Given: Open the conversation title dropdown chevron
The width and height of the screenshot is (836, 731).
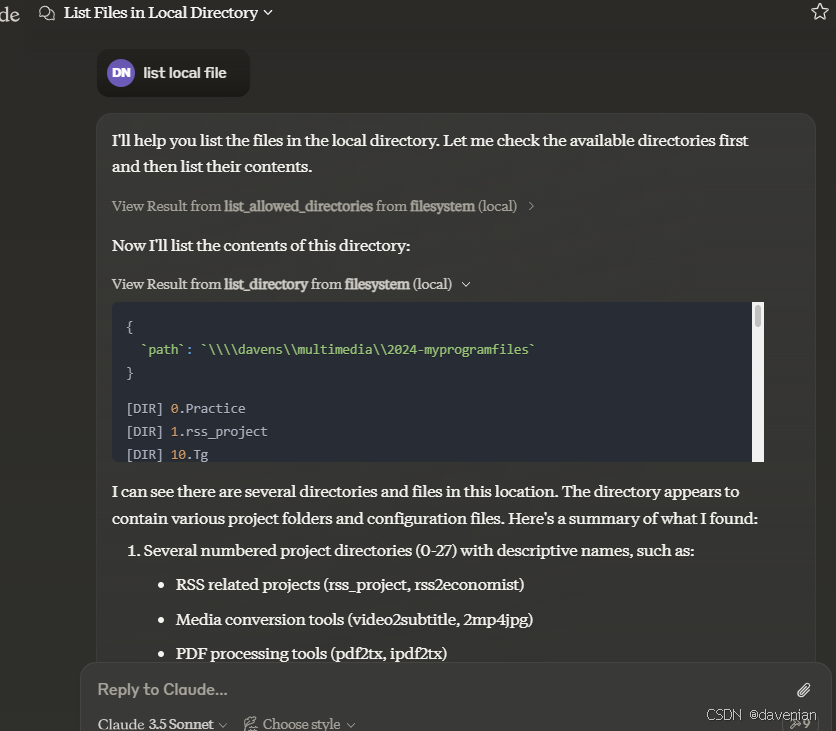Looking at the screenshot, I should [x=267, y=13].
